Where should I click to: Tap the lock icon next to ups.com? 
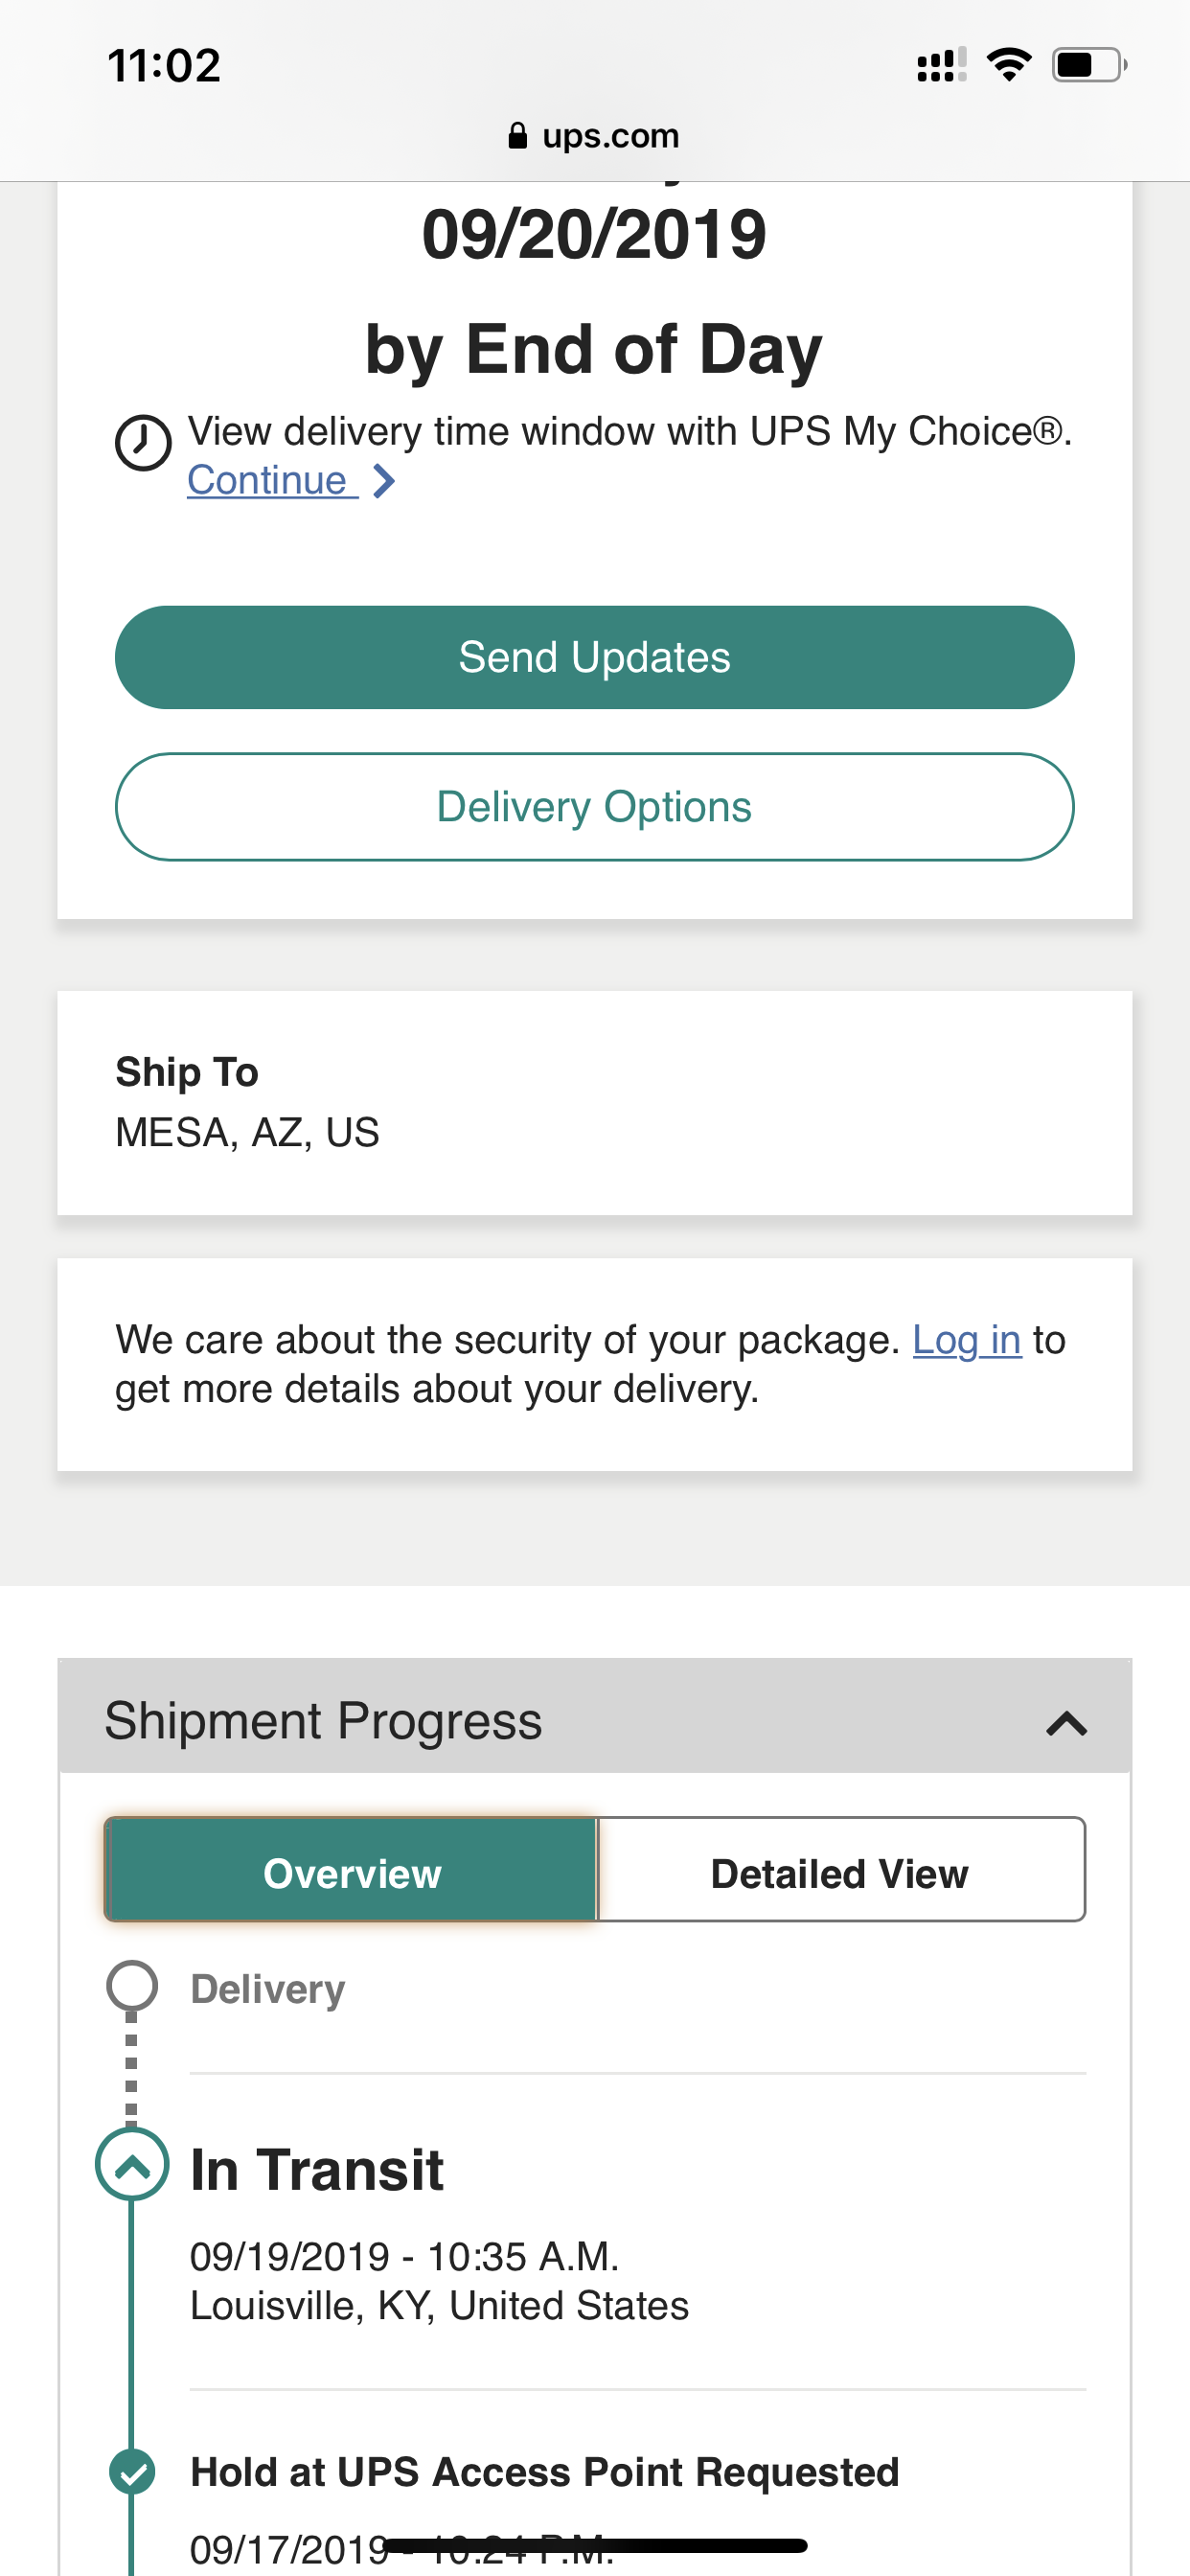point(517,135)
